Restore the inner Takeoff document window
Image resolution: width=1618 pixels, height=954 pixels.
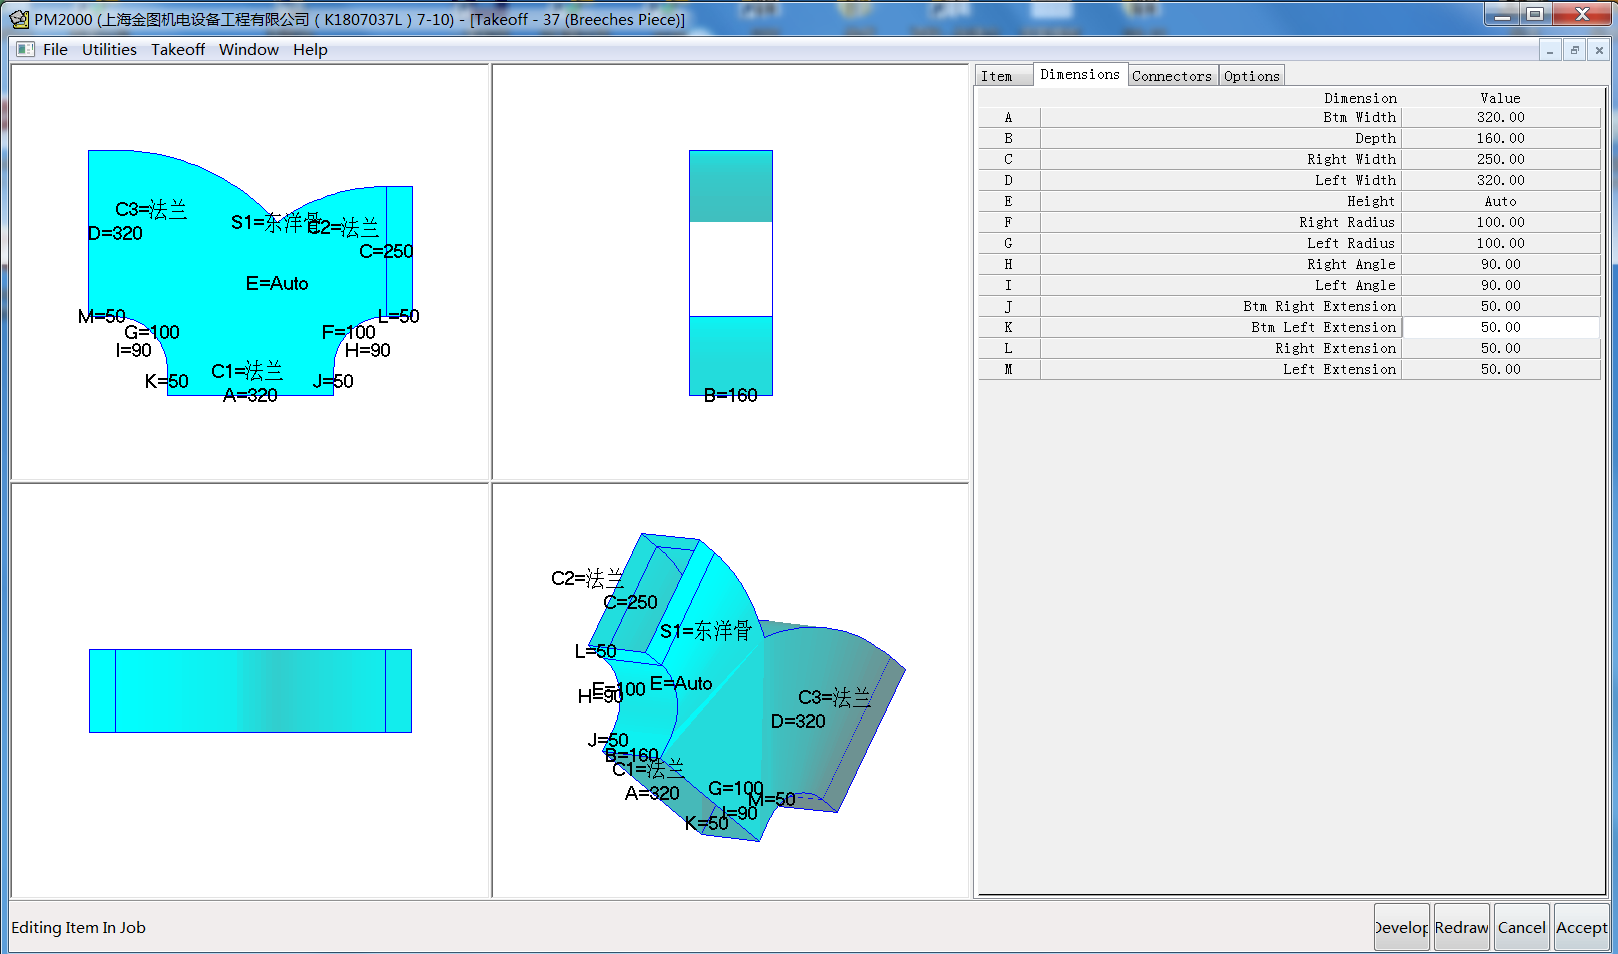1574,50
